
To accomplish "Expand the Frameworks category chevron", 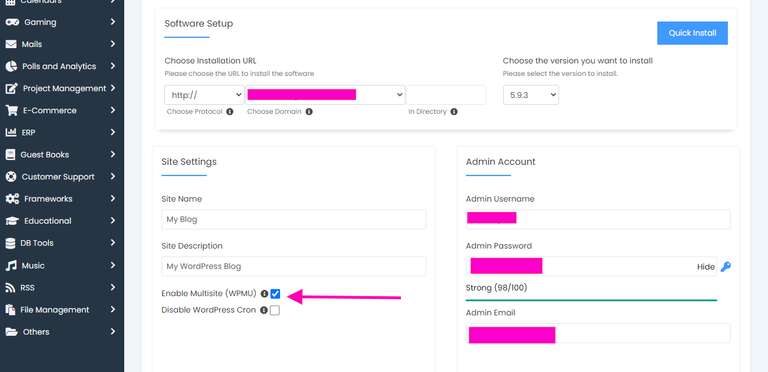I will pos(113,199).
